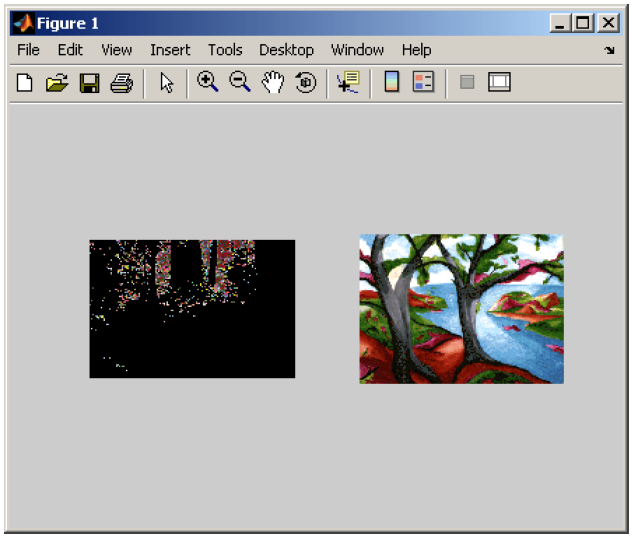Print the figure with the printer icon
Screen dimensions: 636x539
(x=122, y=83)
